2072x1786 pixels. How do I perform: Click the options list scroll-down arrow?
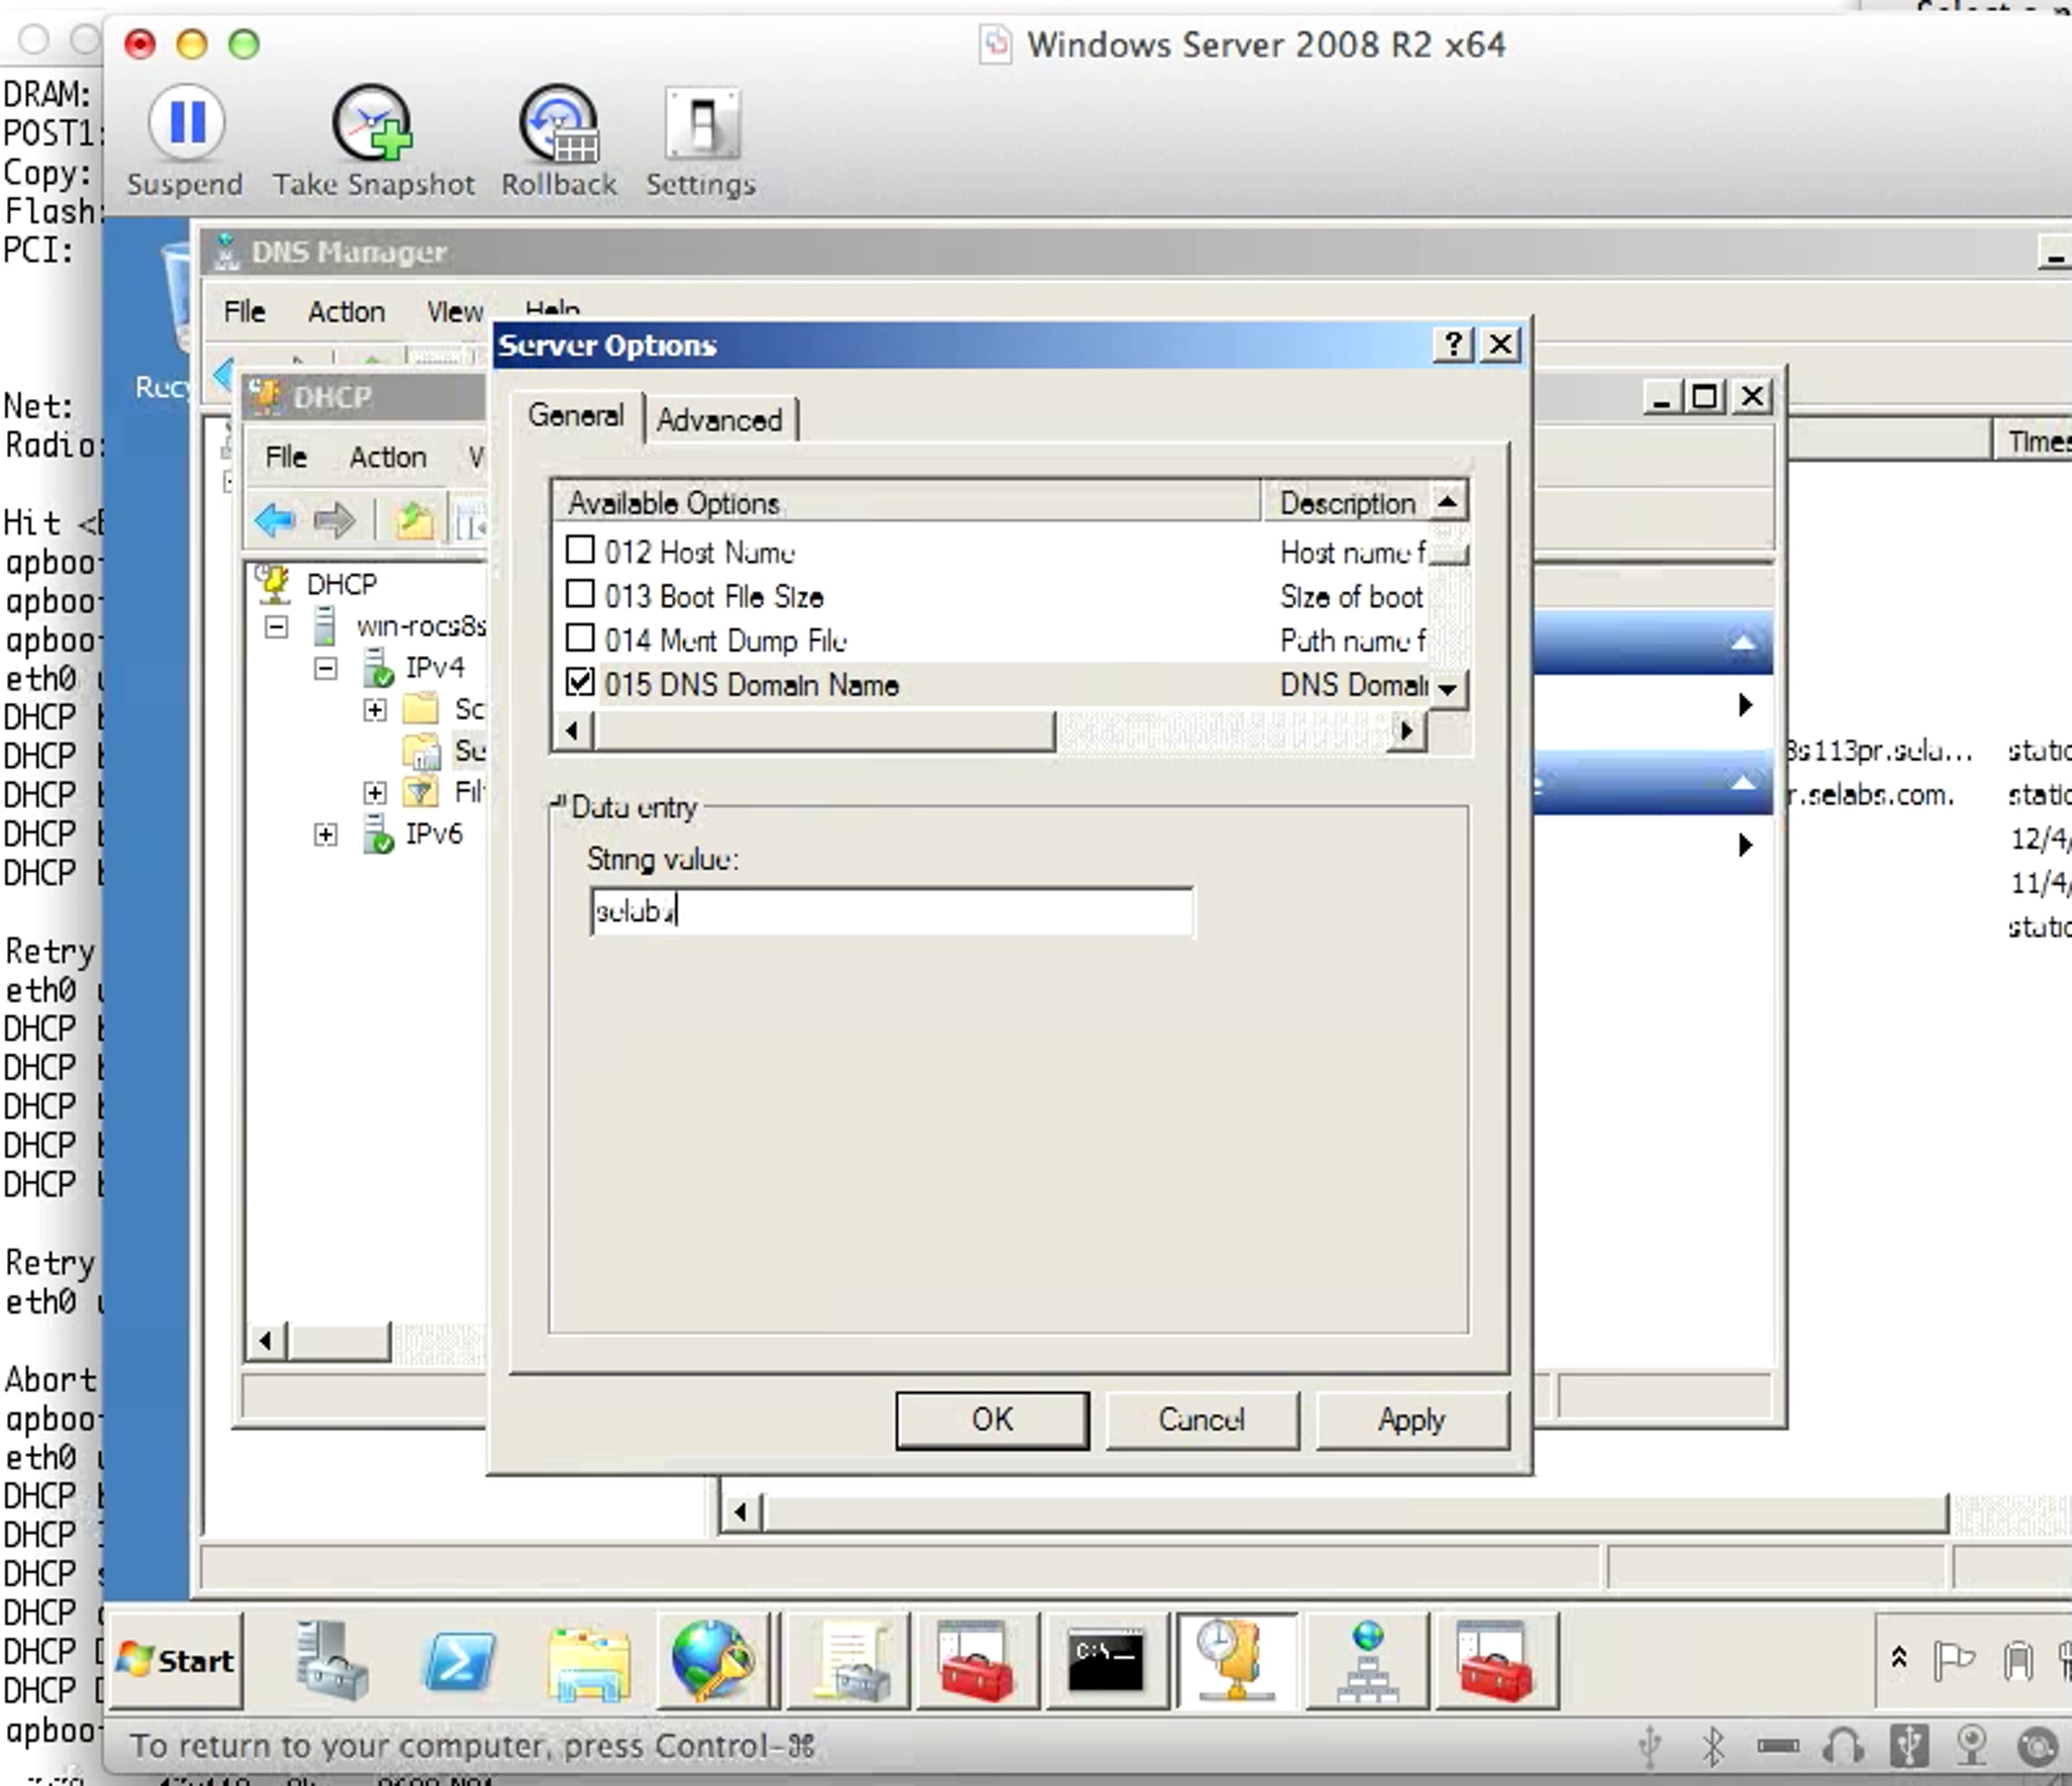coord(1447,688)
